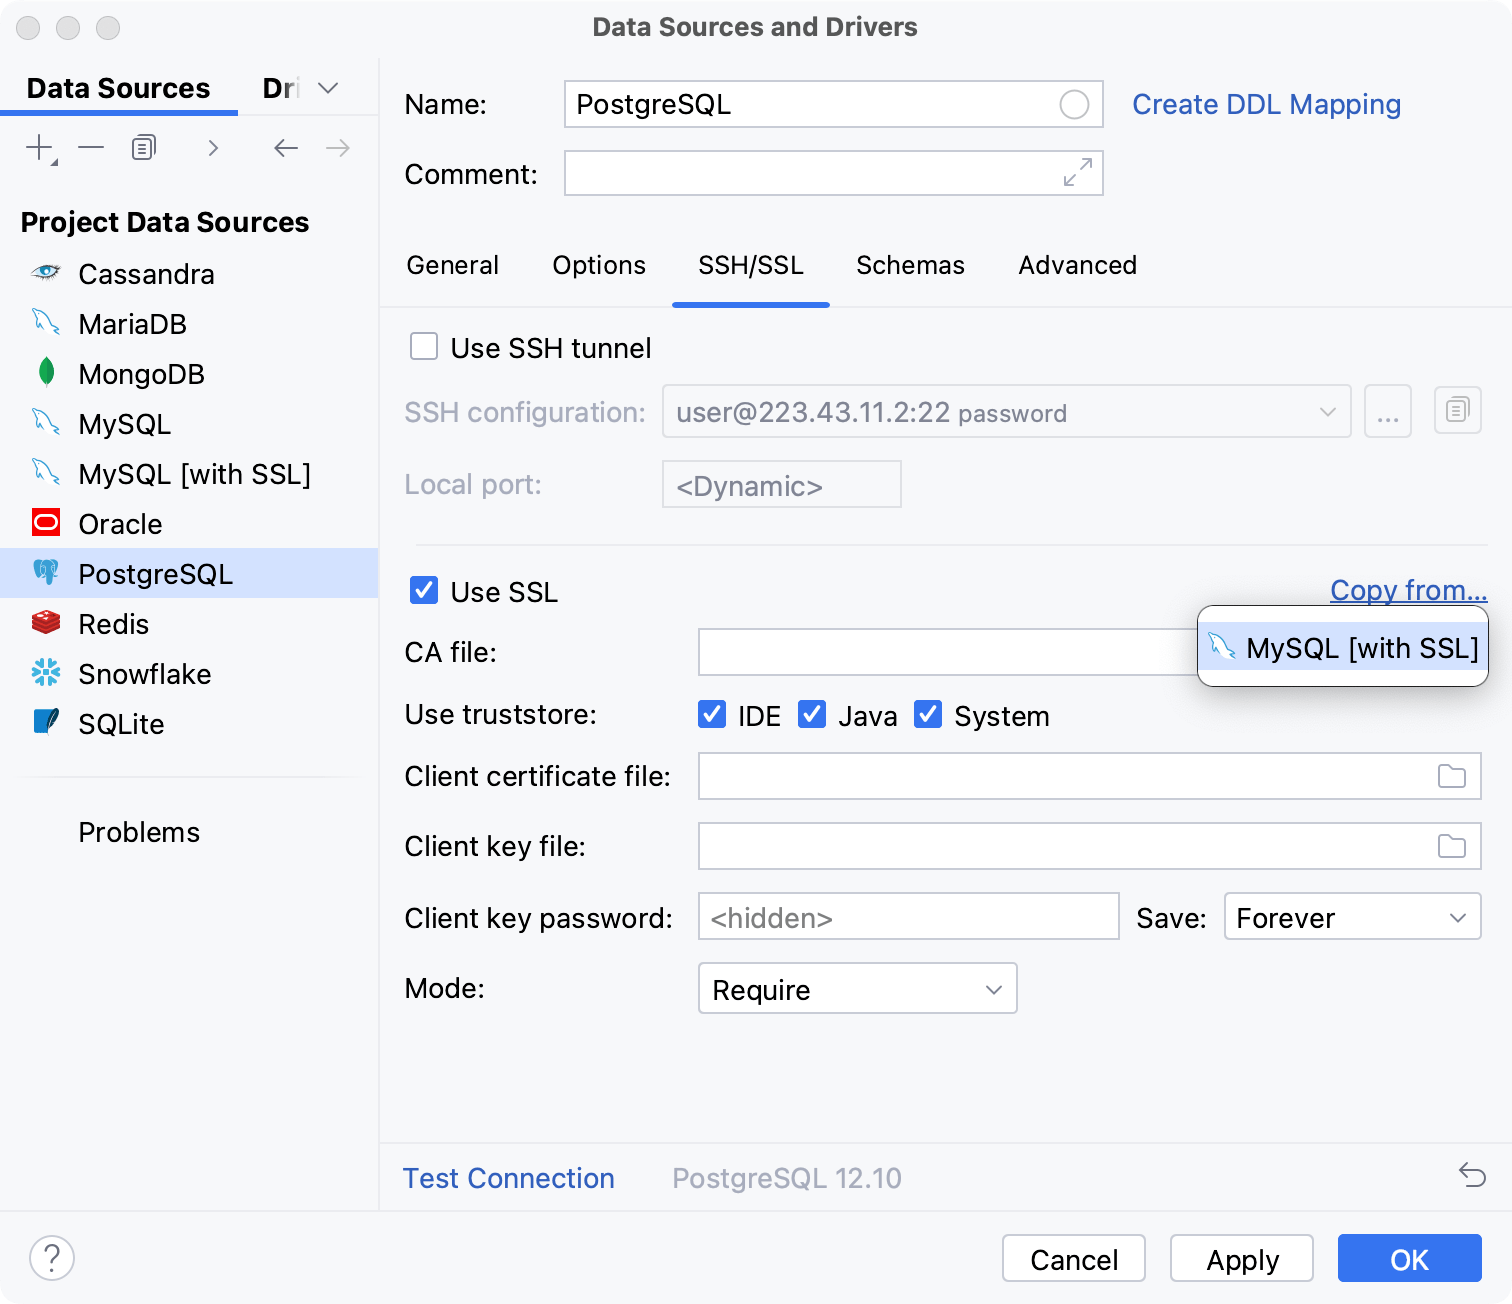
Task: Click the Create DDL Mapping link
Action: (1266, 104)
